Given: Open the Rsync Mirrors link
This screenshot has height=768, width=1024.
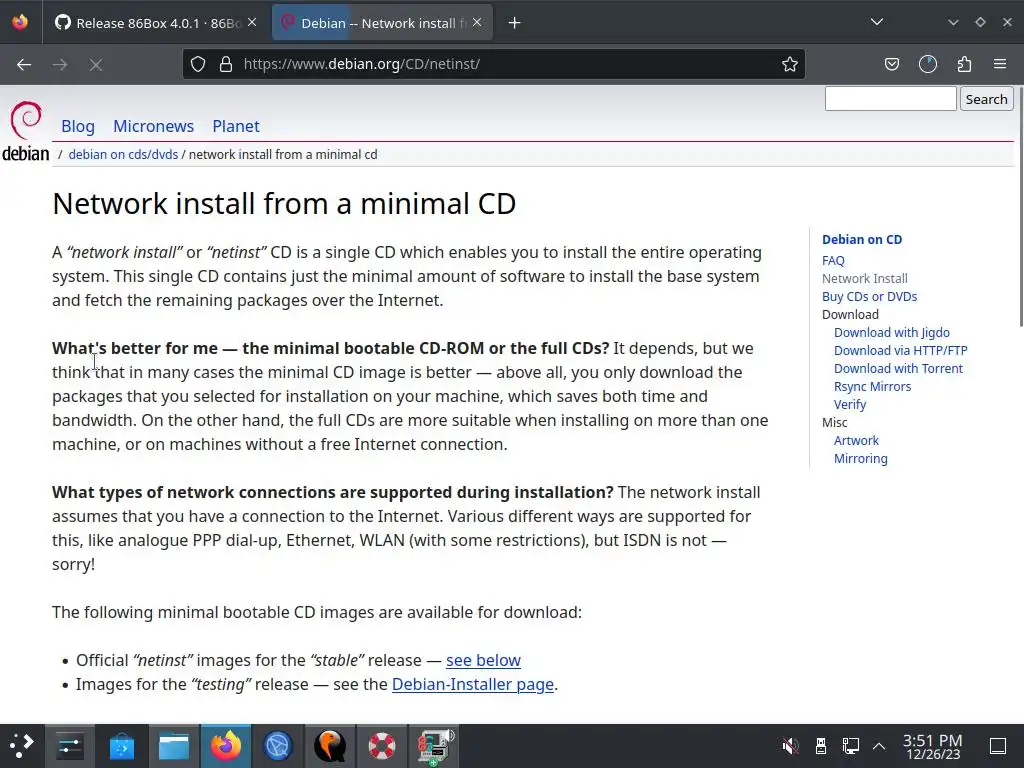Looking at the screenshot, I should click(x=872, y=387).
